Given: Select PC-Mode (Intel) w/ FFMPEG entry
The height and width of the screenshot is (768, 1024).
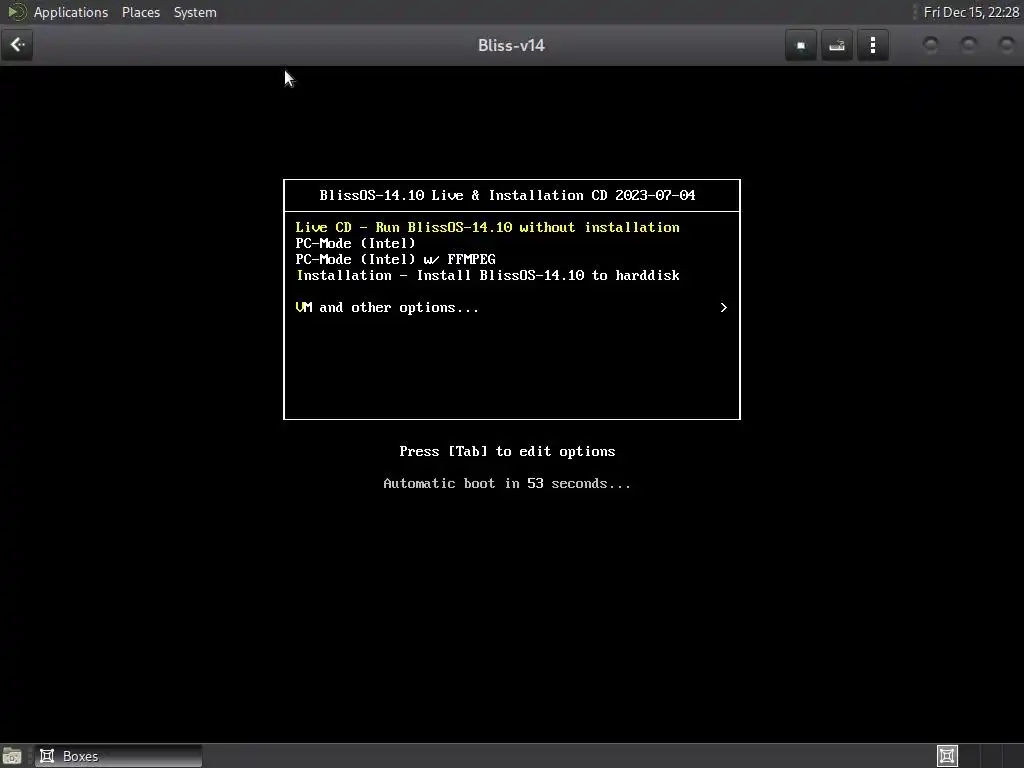Looking at the screenshot, I should (395, 259).
